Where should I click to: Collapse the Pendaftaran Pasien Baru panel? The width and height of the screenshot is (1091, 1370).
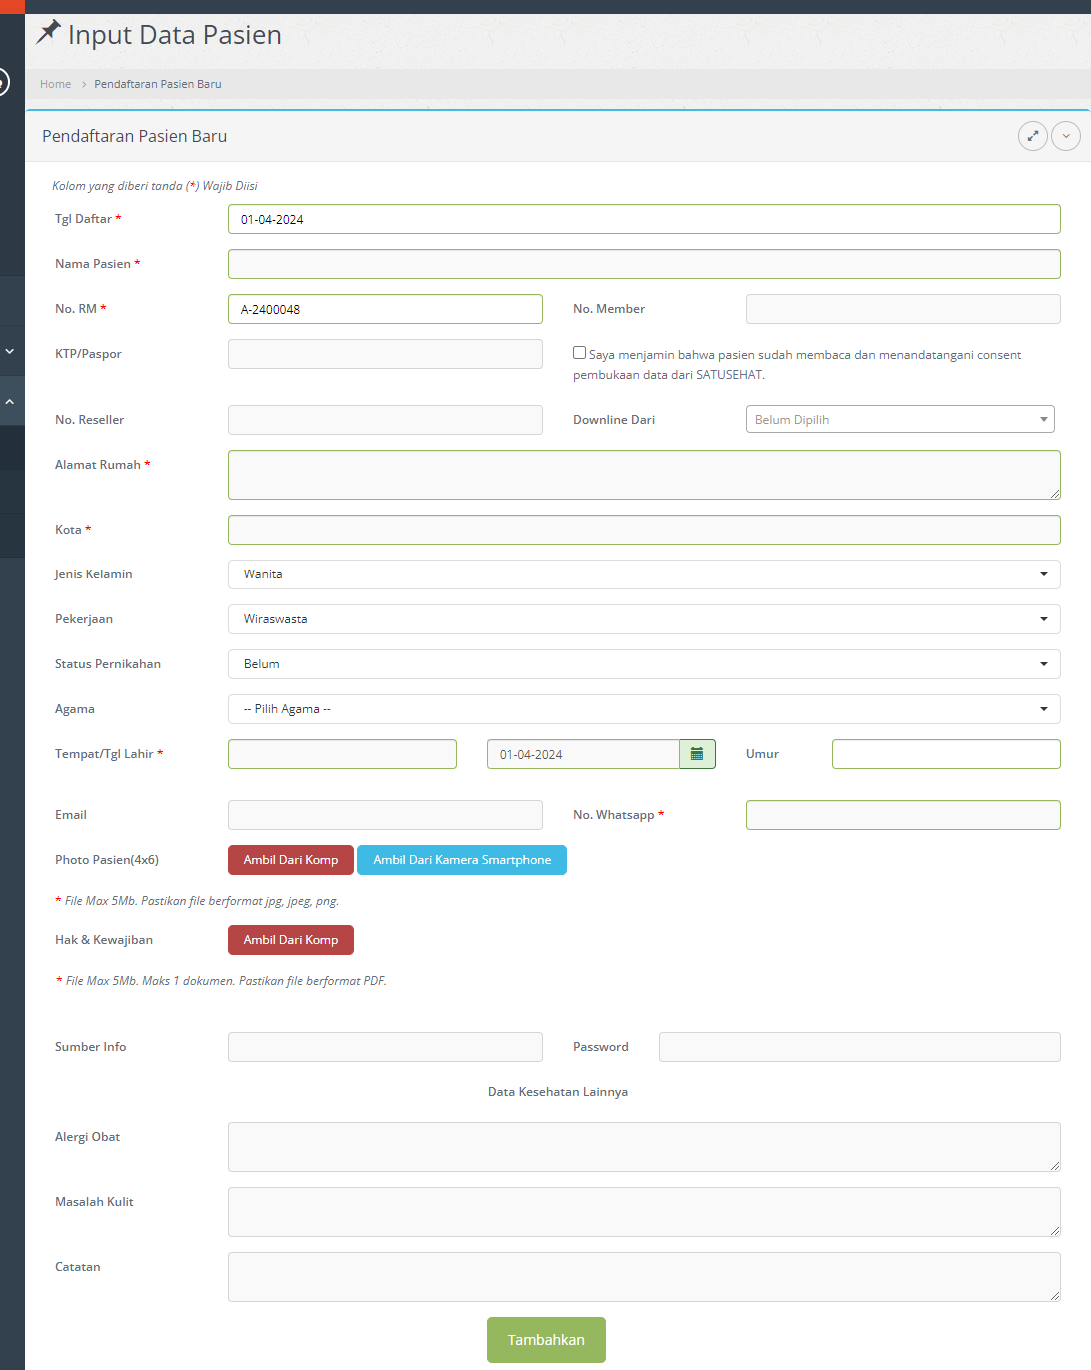point(1066,136)
